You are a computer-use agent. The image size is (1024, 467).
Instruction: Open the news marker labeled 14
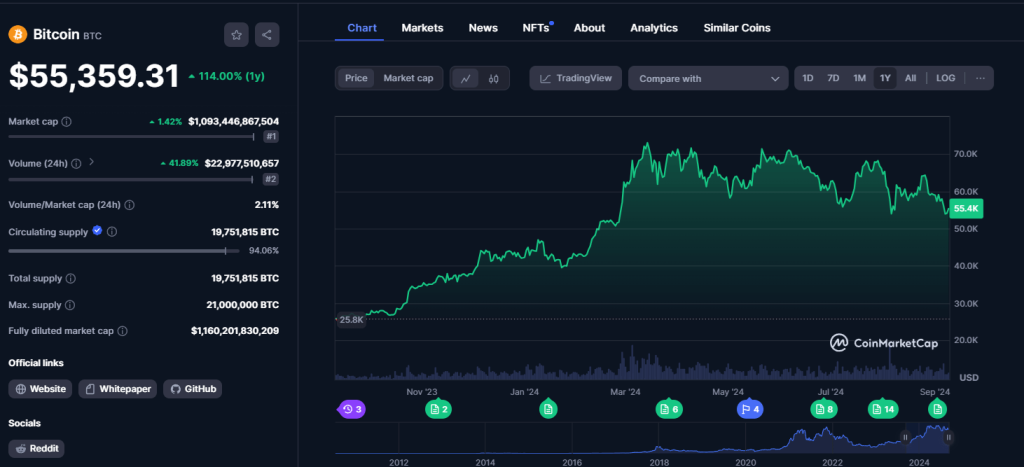pos(883,410)
